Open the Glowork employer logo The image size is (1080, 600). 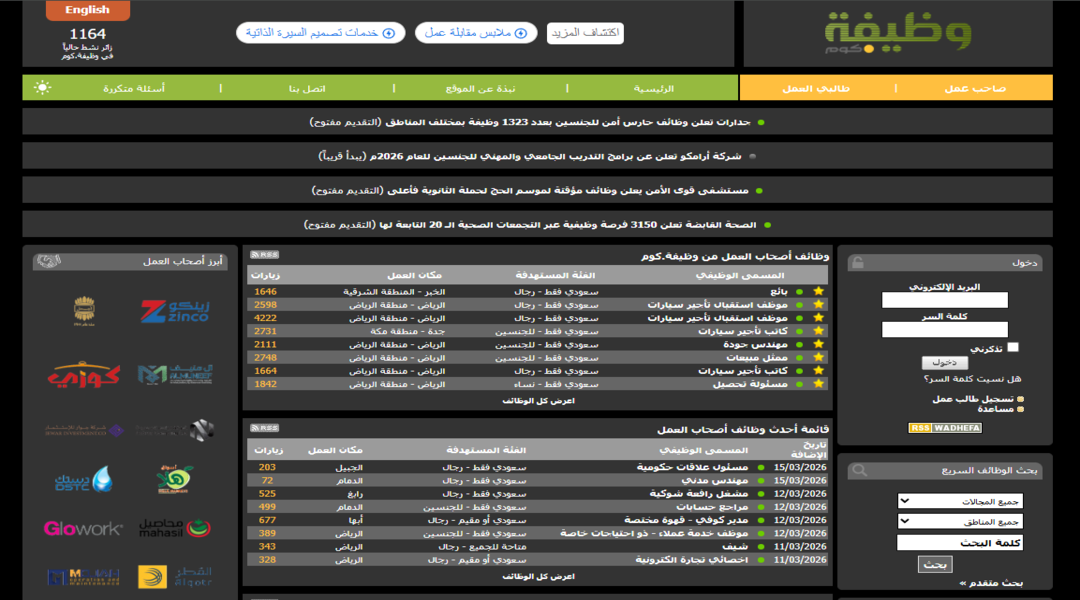(x=85, y=528)
